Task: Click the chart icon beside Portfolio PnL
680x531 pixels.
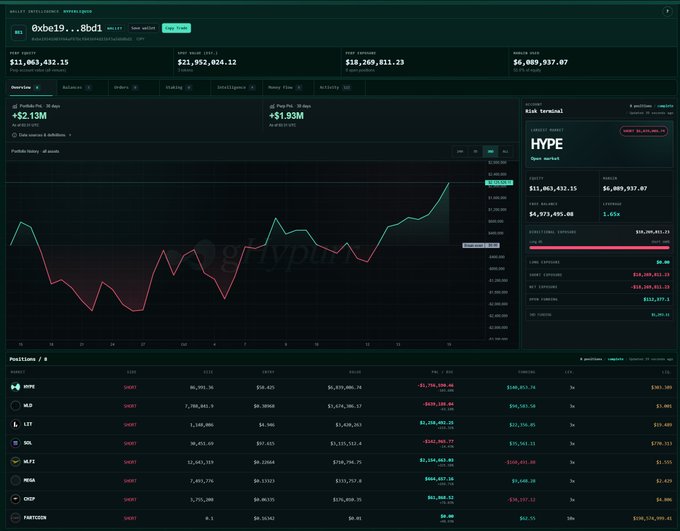Action: tap(15, 106)
